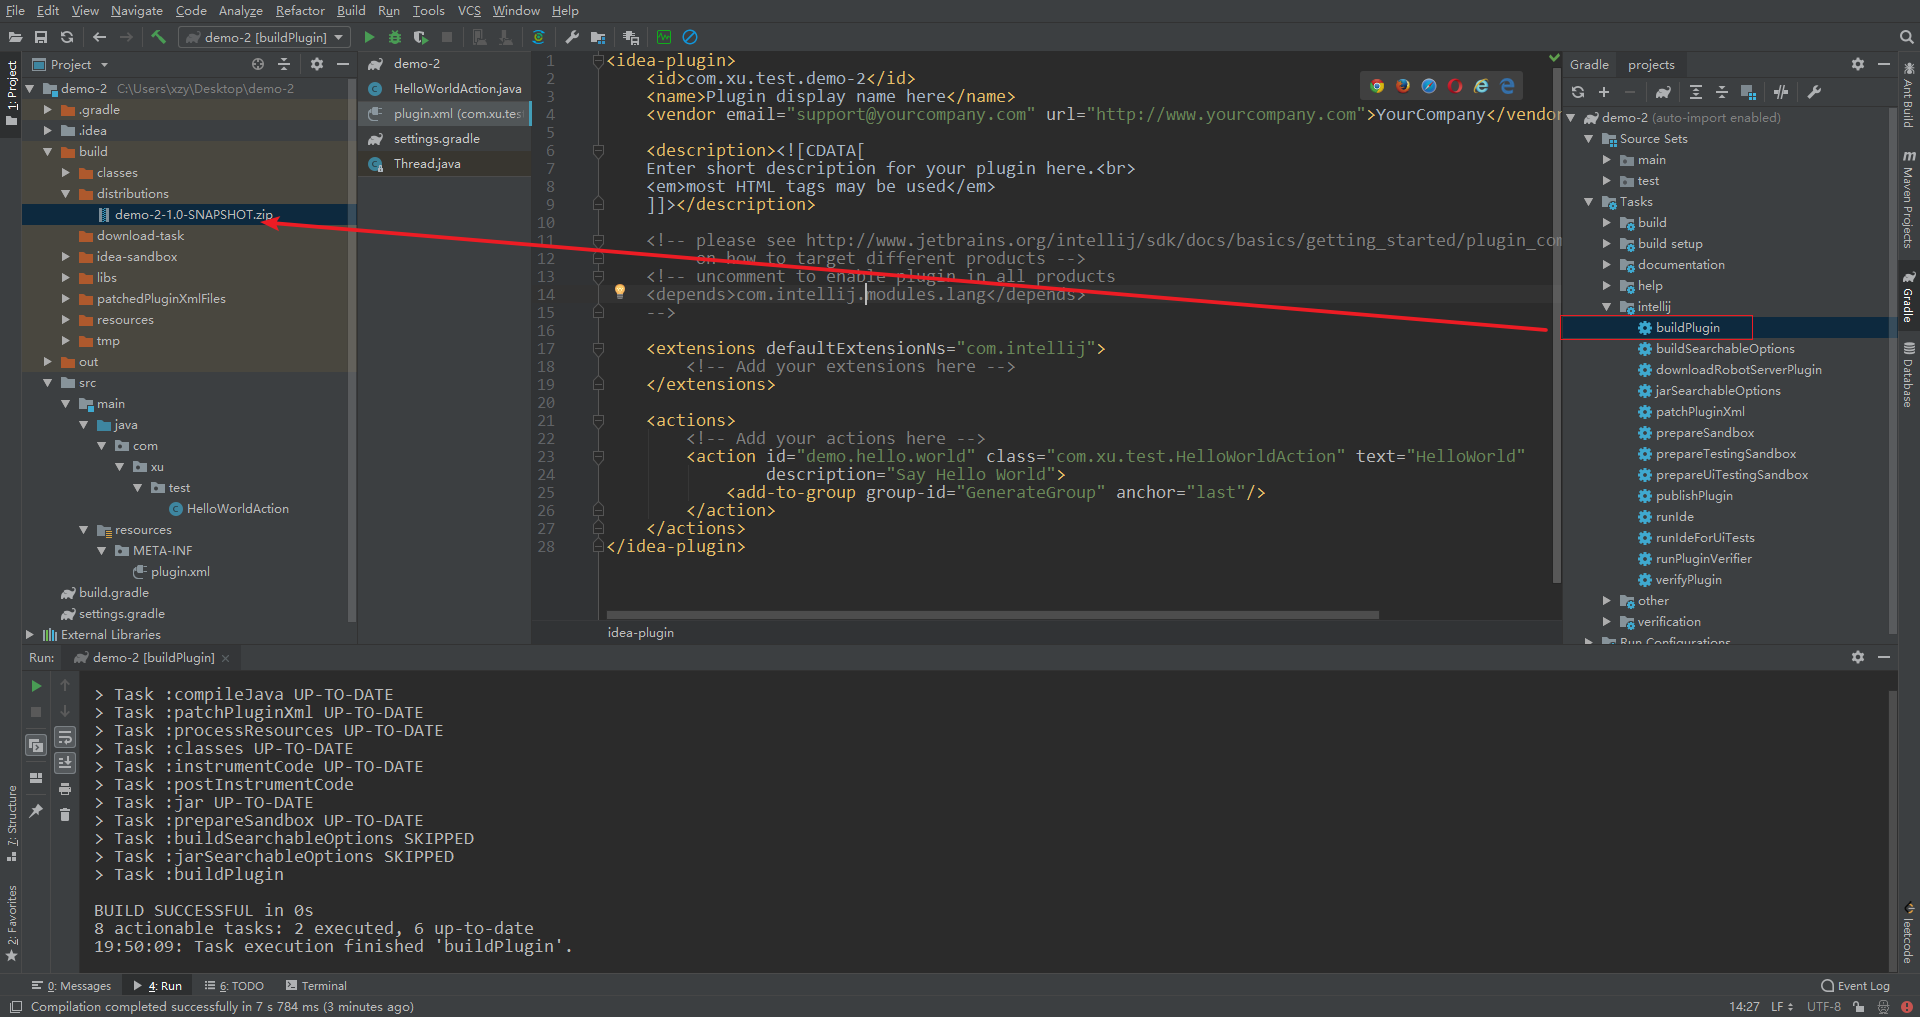This screenshot has height=1017, width=1920.
Task: Click the Open folder icon in toolbar
Action: coord(15,37)
